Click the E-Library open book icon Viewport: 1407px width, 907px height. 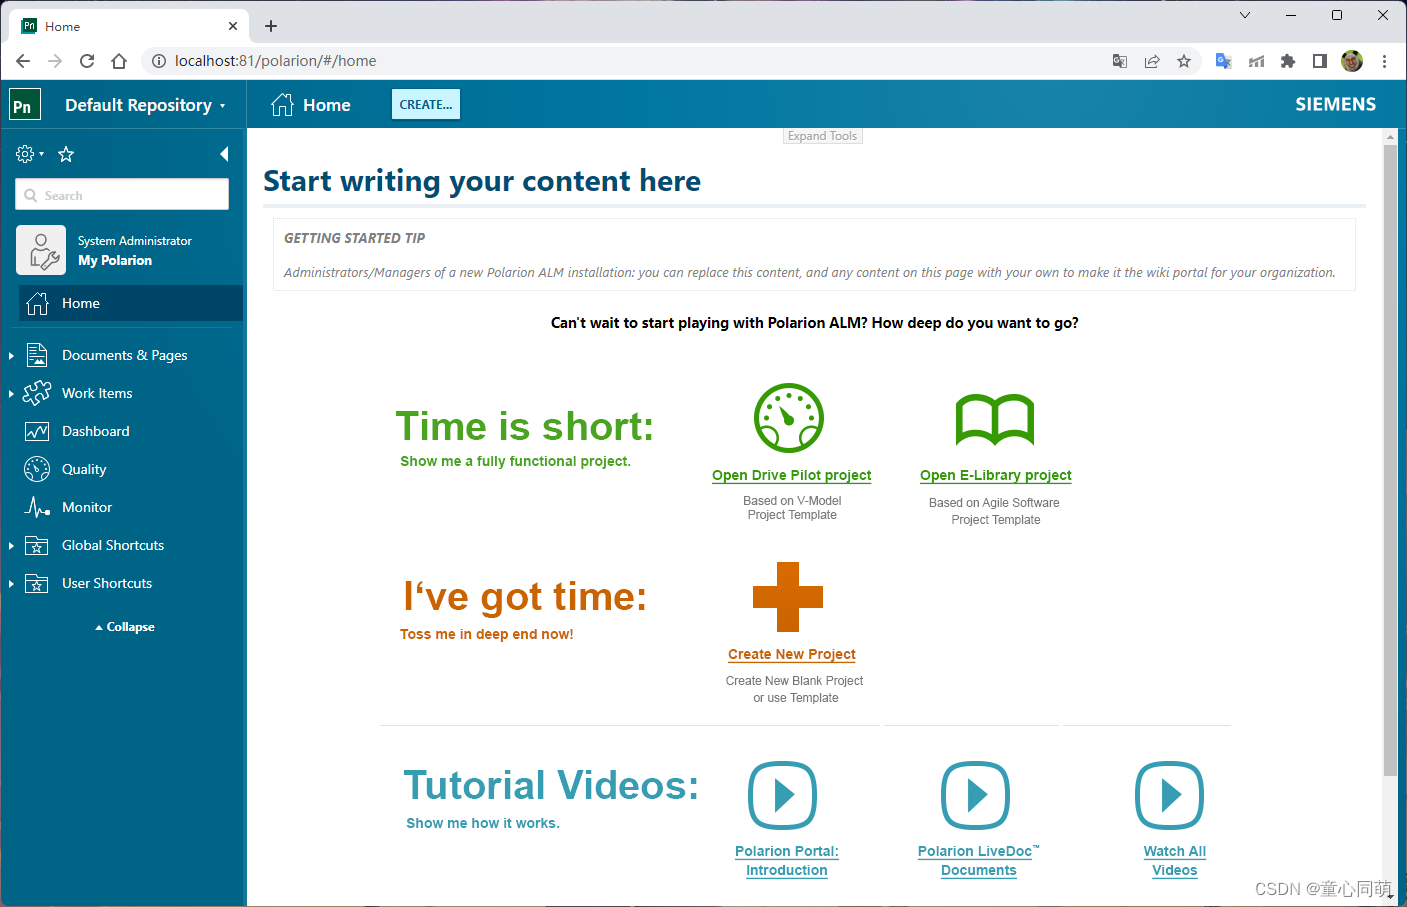(995, 420)
